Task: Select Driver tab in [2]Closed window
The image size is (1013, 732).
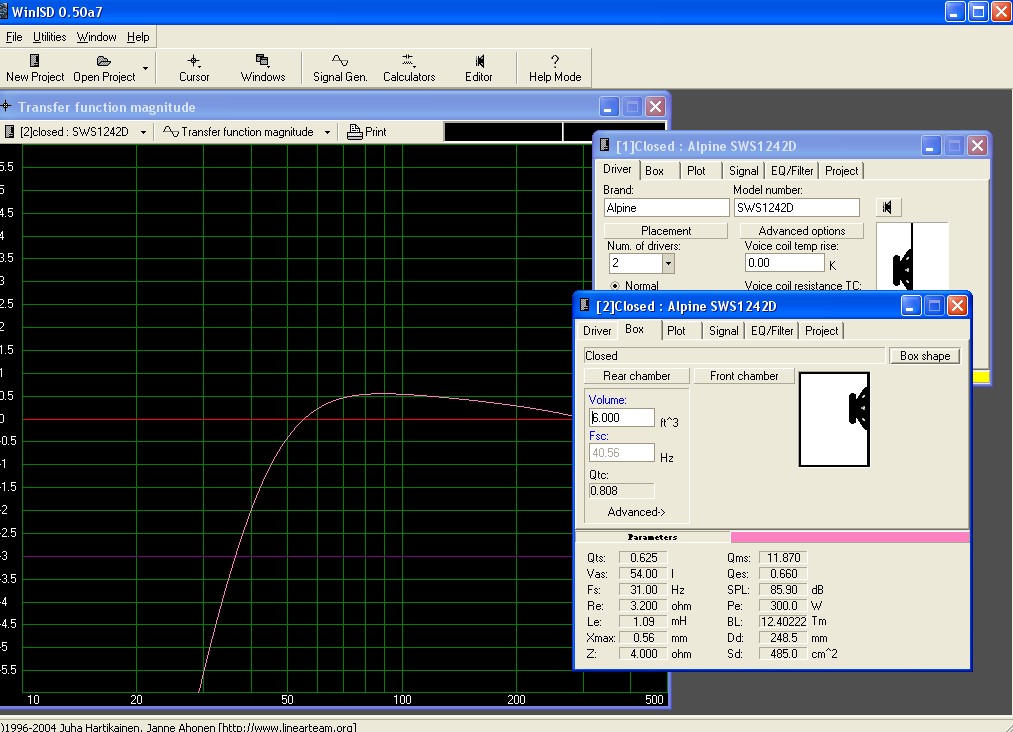Action: click(597, 331)
